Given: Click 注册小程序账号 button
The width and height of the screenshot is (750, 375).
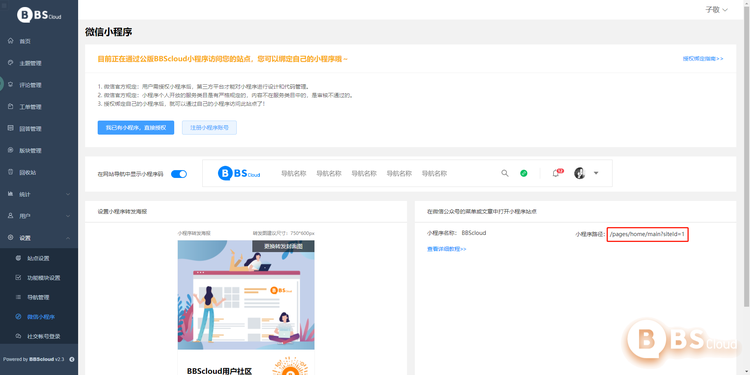Looking at the screenshot, I should coord(209,128).
